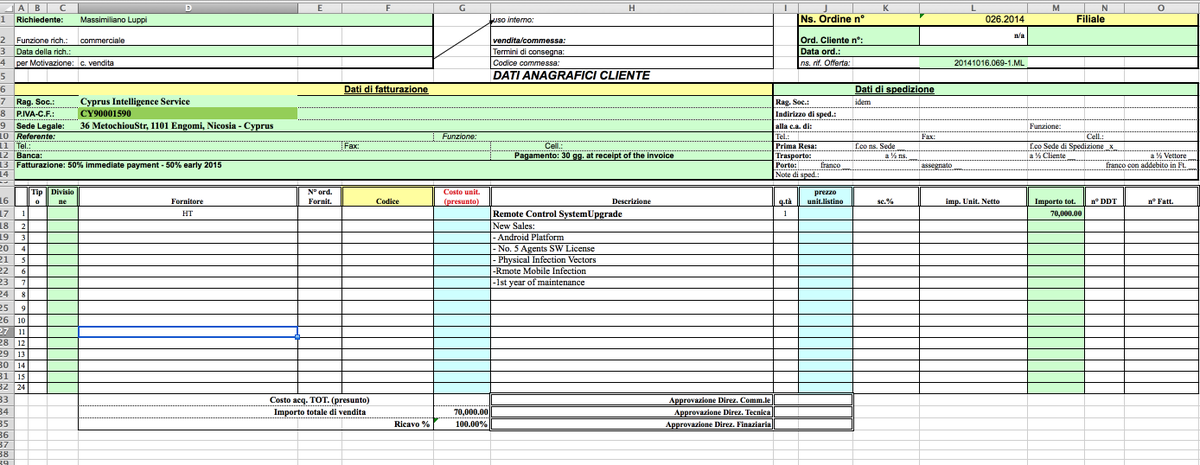1200x465 pixels.
Task: Click 'Costo acq. TOT. (presunto)' label
Action: pos(320,400)
